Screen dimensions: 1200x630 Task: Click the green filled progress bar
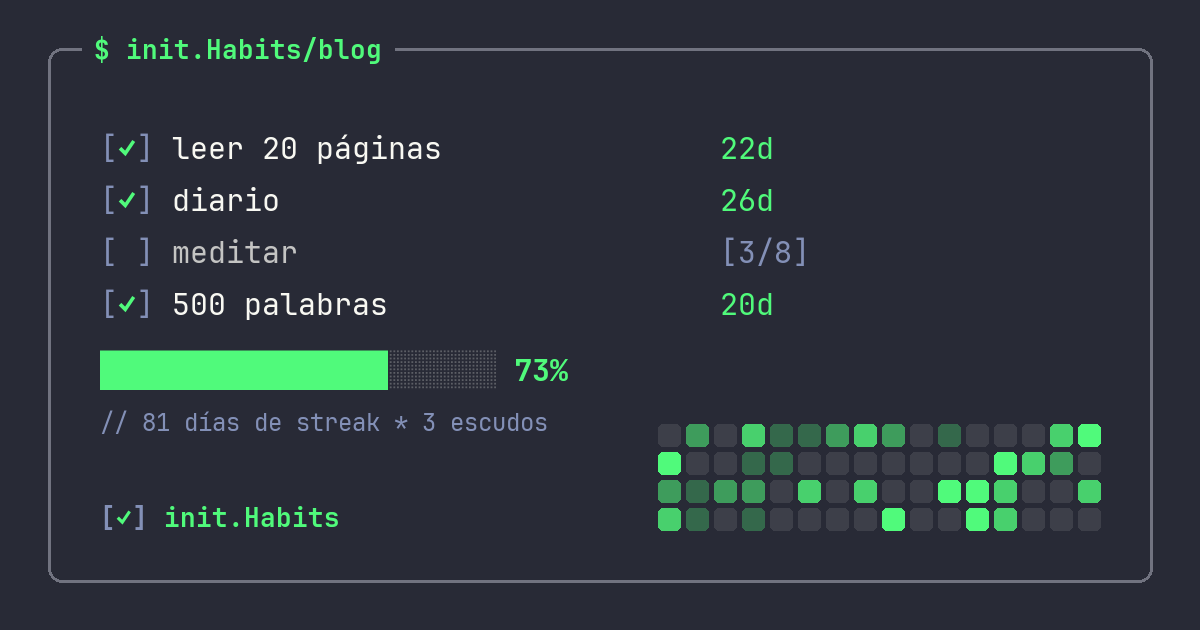(244, 370)
